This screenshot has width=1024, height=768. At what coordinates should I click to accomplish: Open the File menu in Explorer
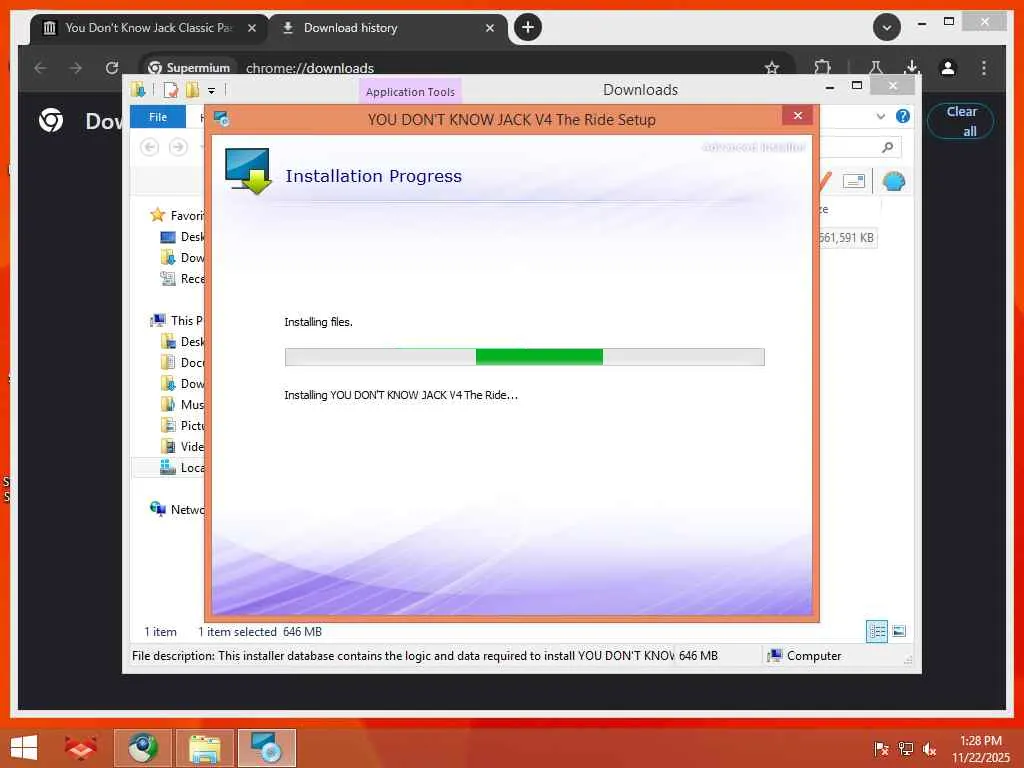158,117
